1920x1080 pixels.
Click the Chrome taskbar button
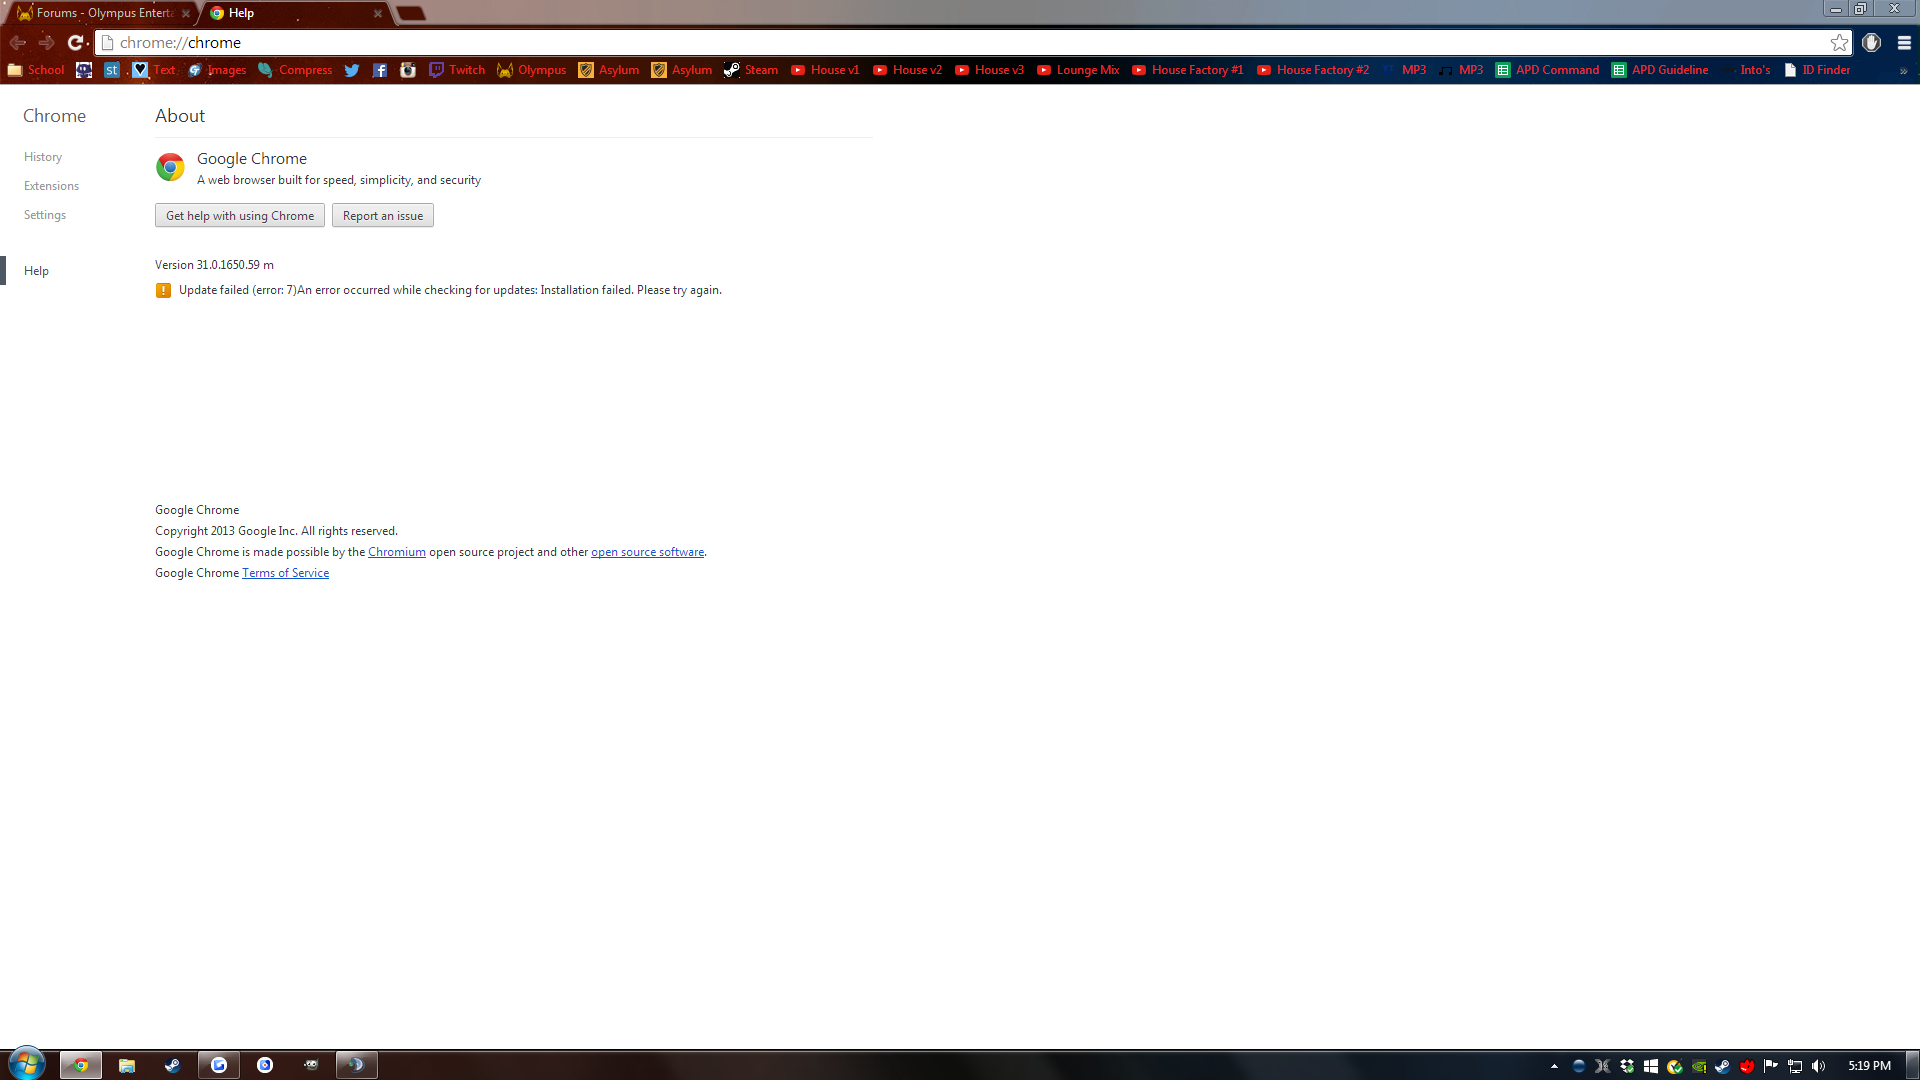pos(81,1066)
